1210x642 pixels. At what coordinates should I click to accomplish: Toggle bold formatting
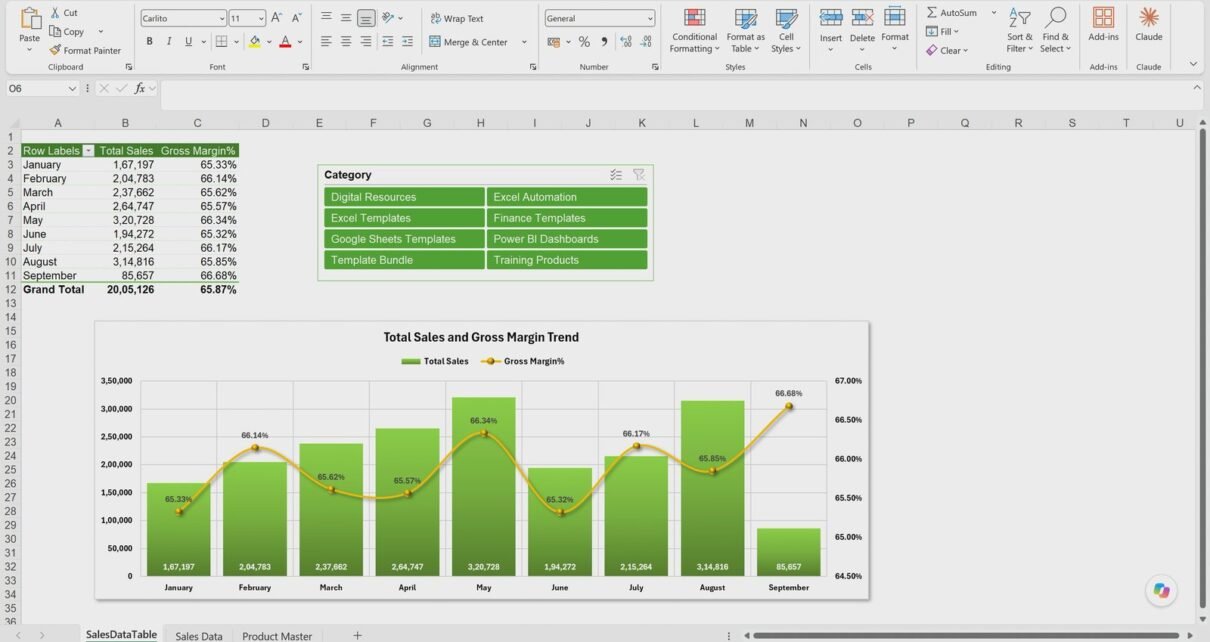150,42
